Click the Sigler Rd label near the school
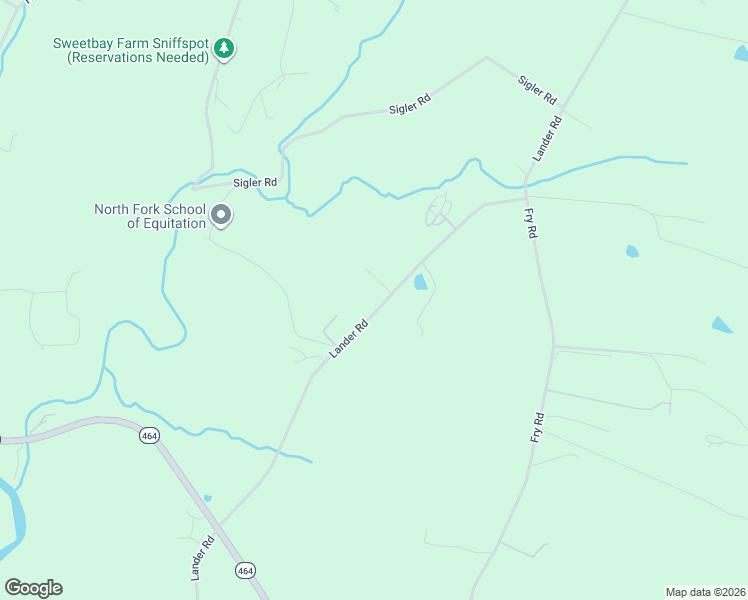The width and height of the screenshot is (748, 600). (x=255, y=183)
